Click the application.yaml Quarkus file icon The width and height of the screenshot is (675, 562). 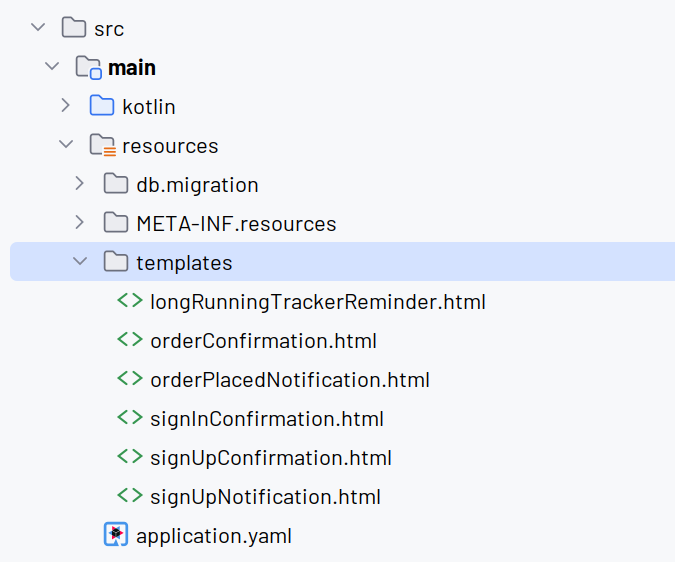116,534
